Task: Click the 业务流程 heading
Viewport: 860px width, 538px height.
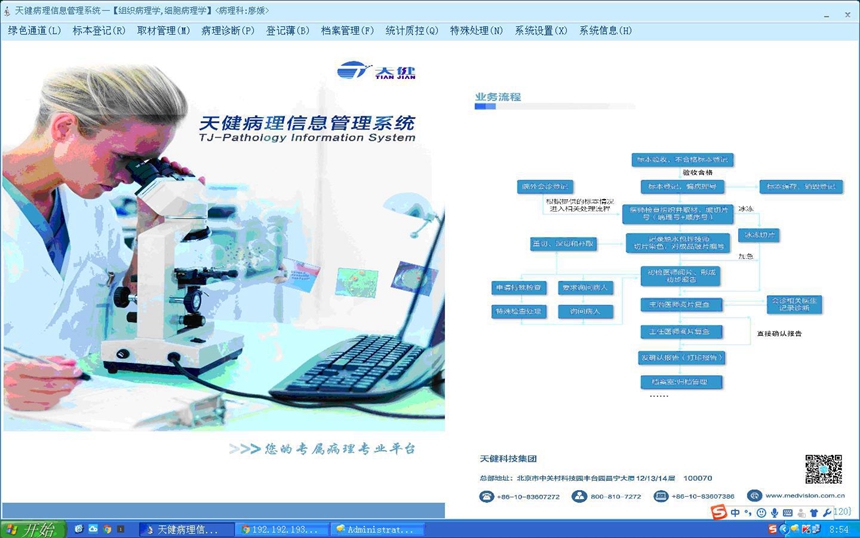Action: [498, 97]
